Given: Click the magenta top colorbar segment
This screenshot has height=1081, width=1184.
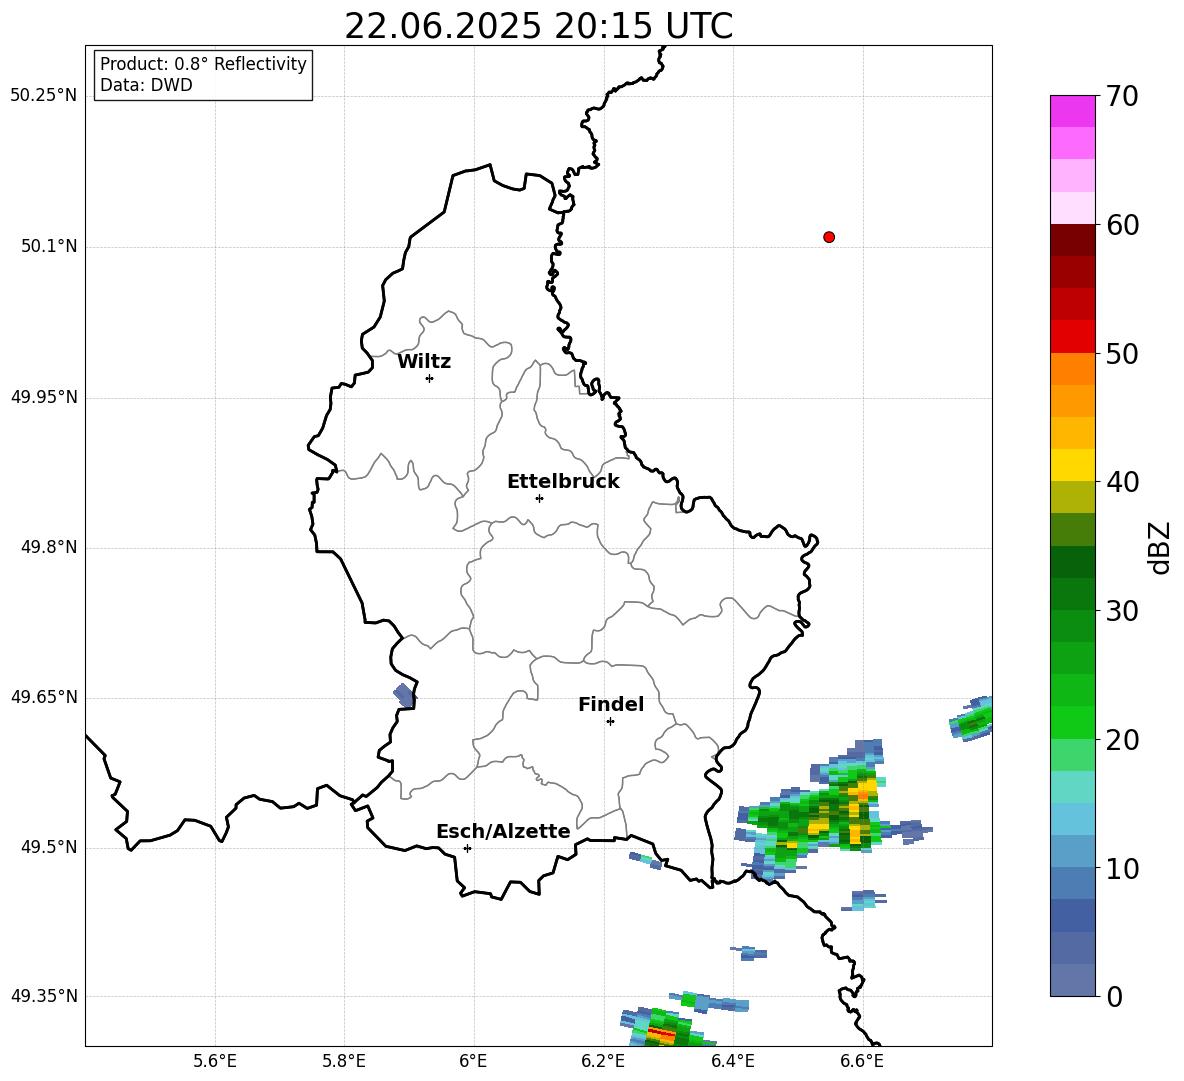Looking at the screenshot, I should pos(1072,112).
